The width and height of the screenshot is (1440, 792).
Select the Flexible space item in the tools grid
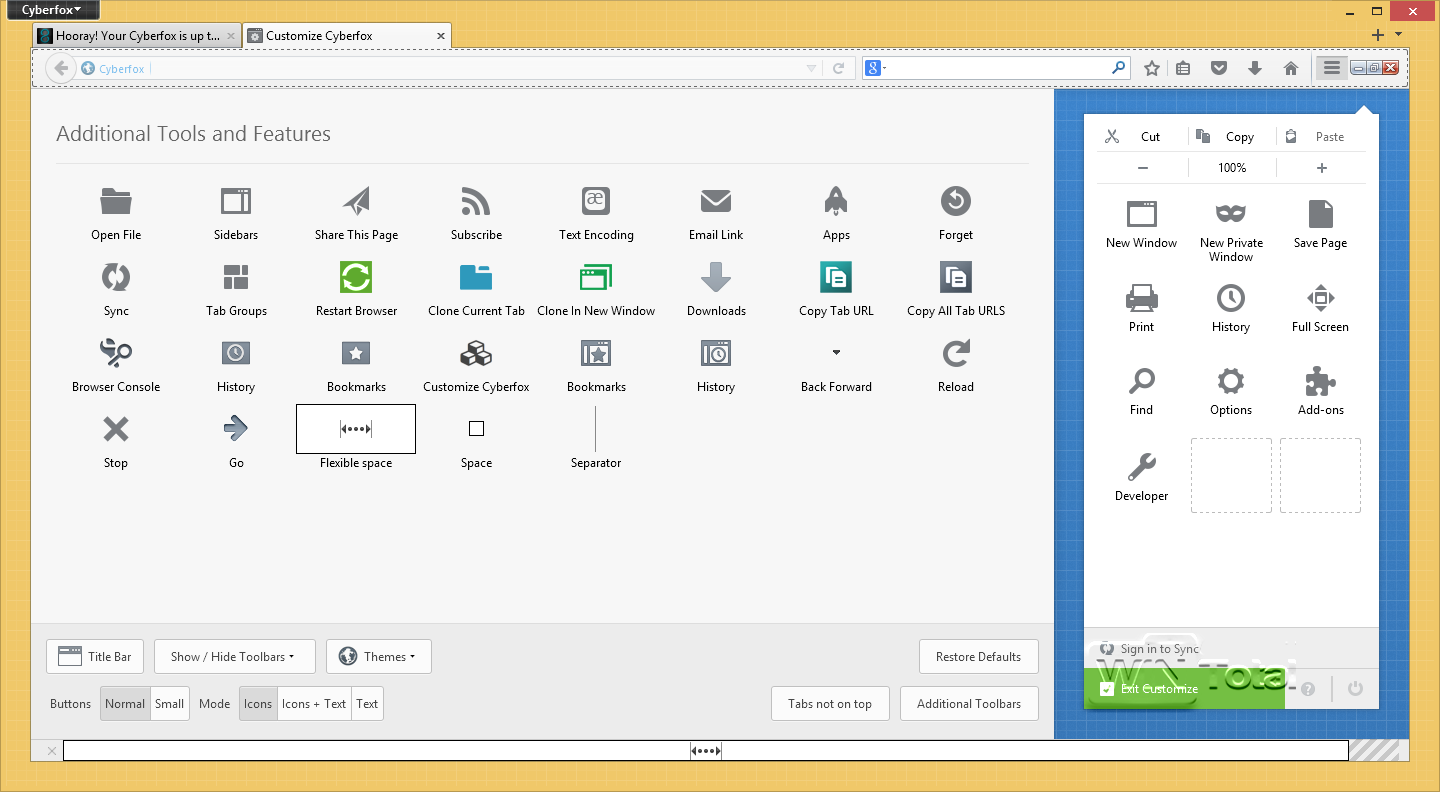pos(356,429)
